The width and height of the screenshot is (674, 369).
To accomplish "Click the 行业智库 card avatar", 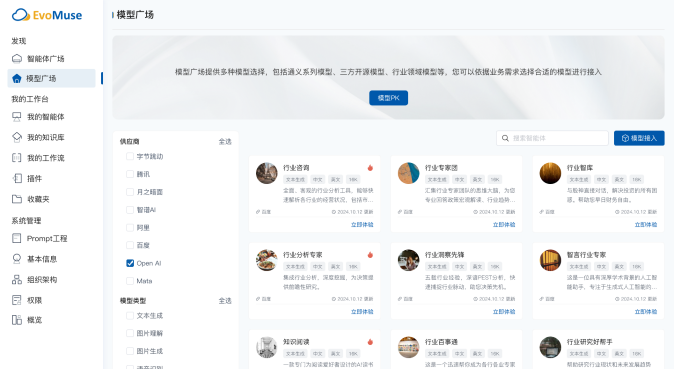I will coord(550,173).
